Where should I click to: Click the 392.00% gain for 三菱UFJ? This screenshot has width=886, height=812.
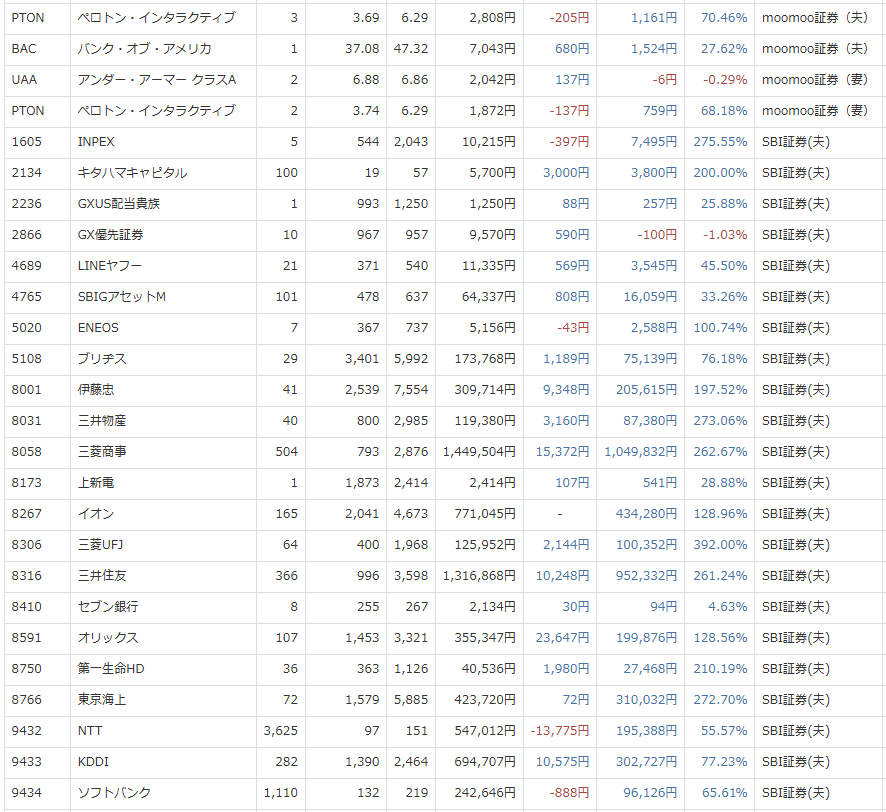(720, 545)
